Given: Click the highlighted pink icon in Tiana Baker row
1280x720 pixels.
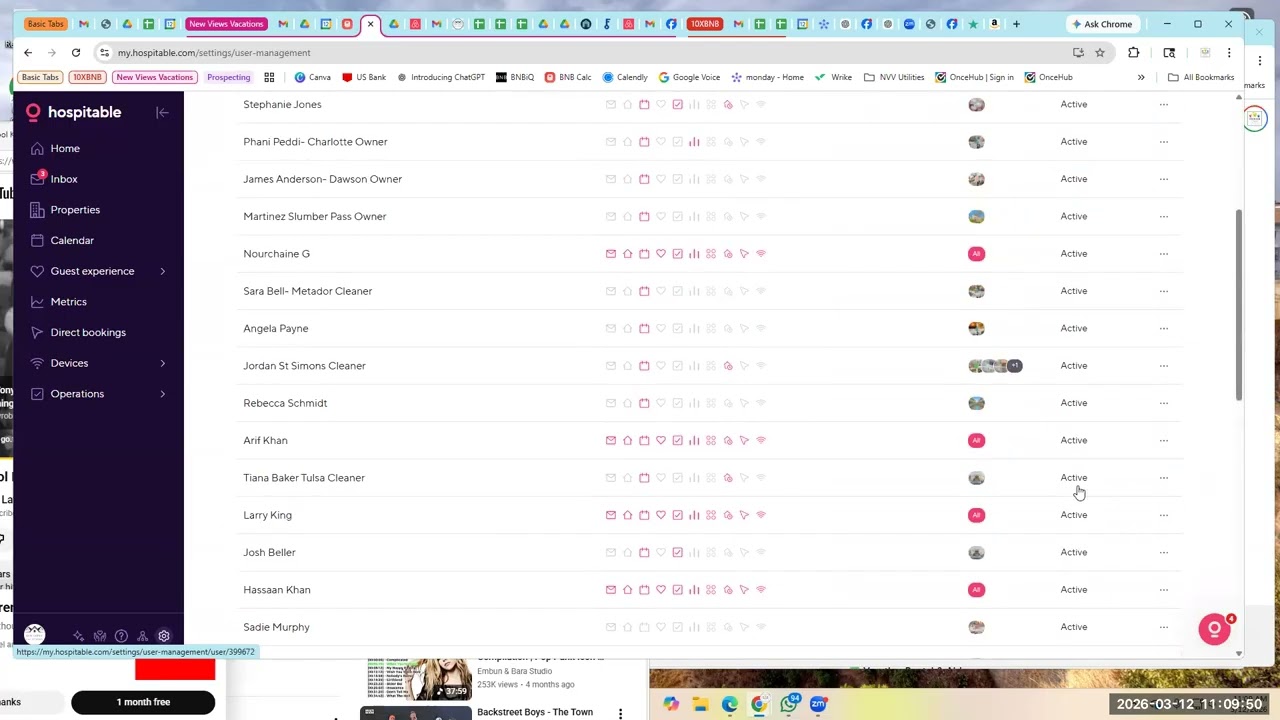Looking at the screenshot, I should pos(728,478).
